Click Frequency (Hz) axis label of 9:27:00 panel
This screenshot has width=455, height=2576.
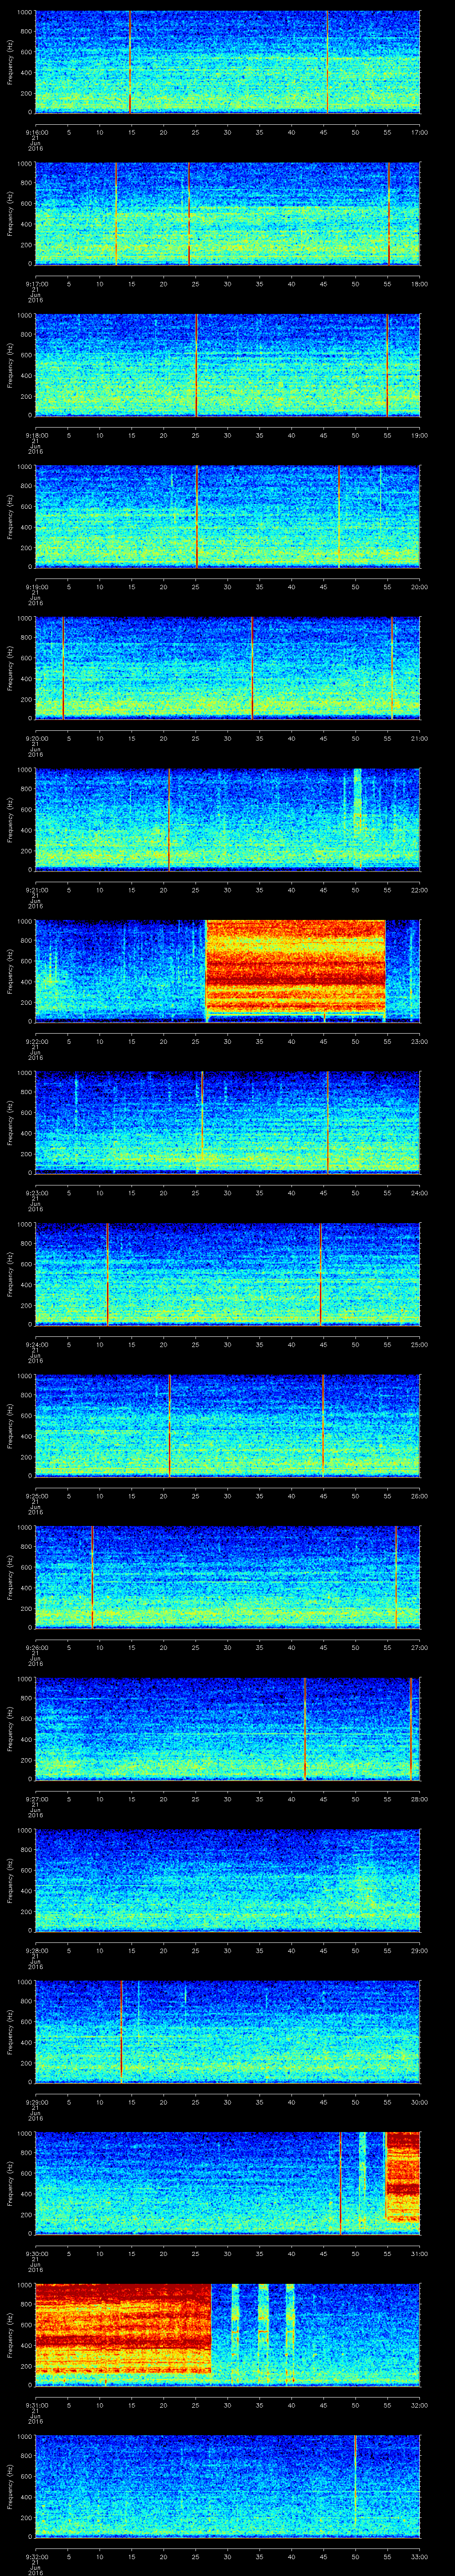pyautogui.click(x=11, y=1729)
